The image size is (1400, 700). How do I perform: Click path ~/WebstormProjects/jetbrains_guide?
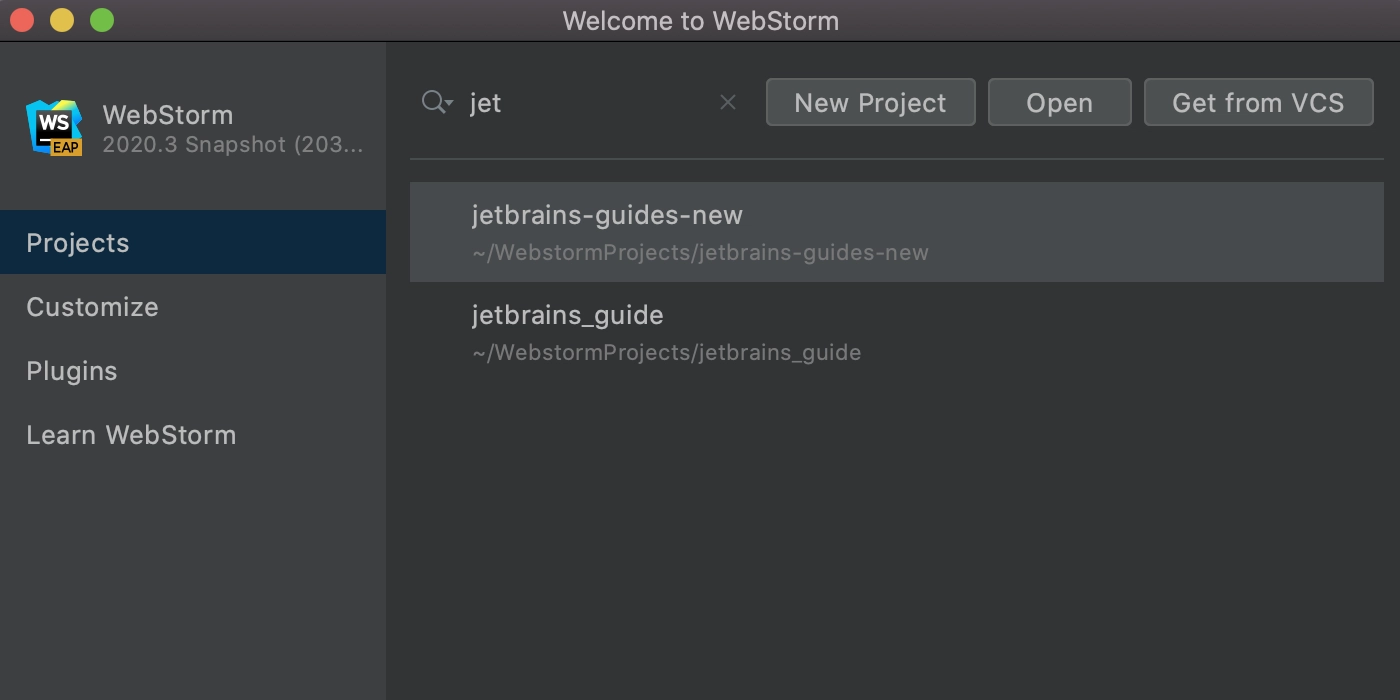(x=666, y=353)
